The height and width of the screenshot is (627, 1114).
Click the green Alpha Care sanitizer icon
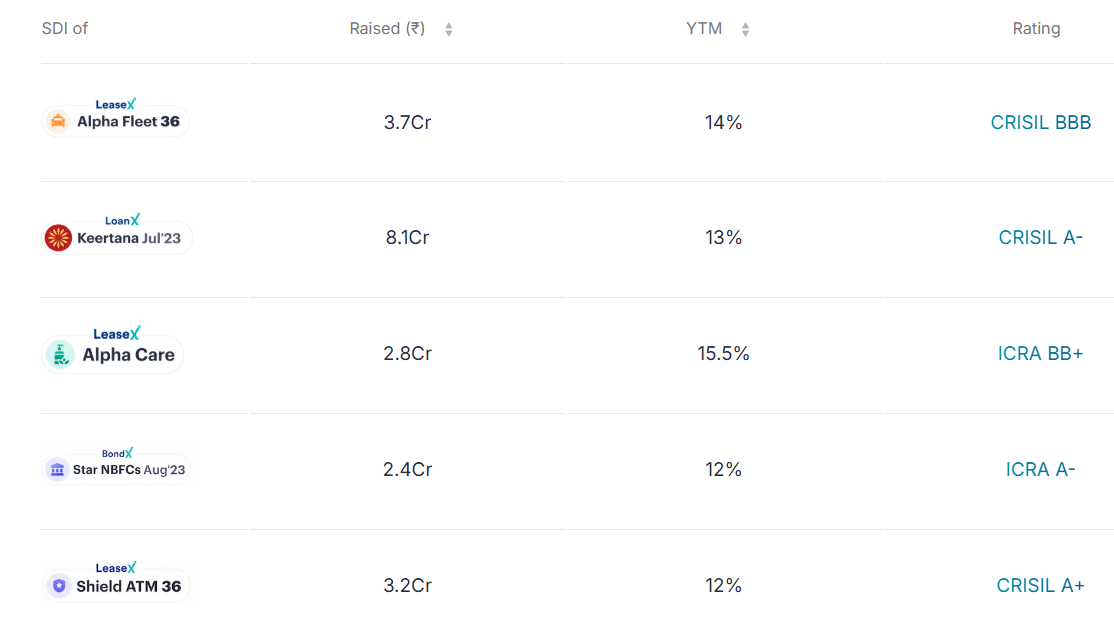(60, 354)
